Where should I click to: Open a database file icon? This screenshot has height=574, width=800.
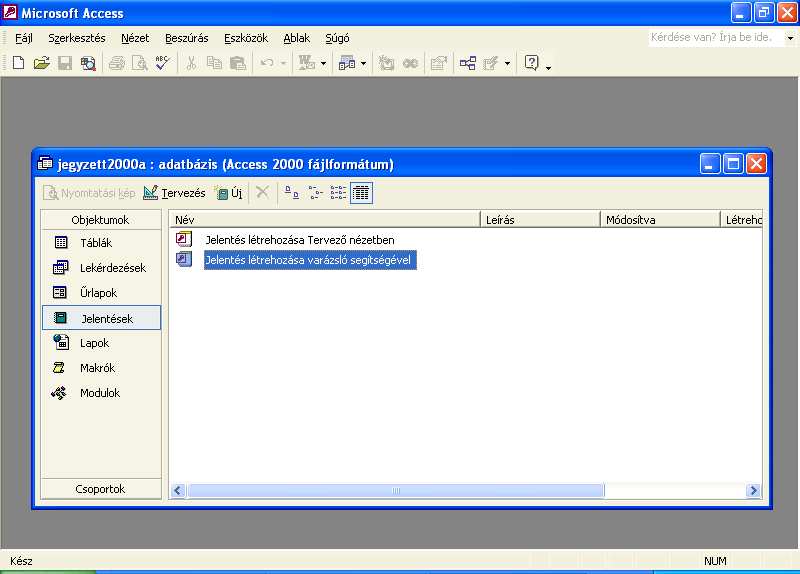pos(41,63)
